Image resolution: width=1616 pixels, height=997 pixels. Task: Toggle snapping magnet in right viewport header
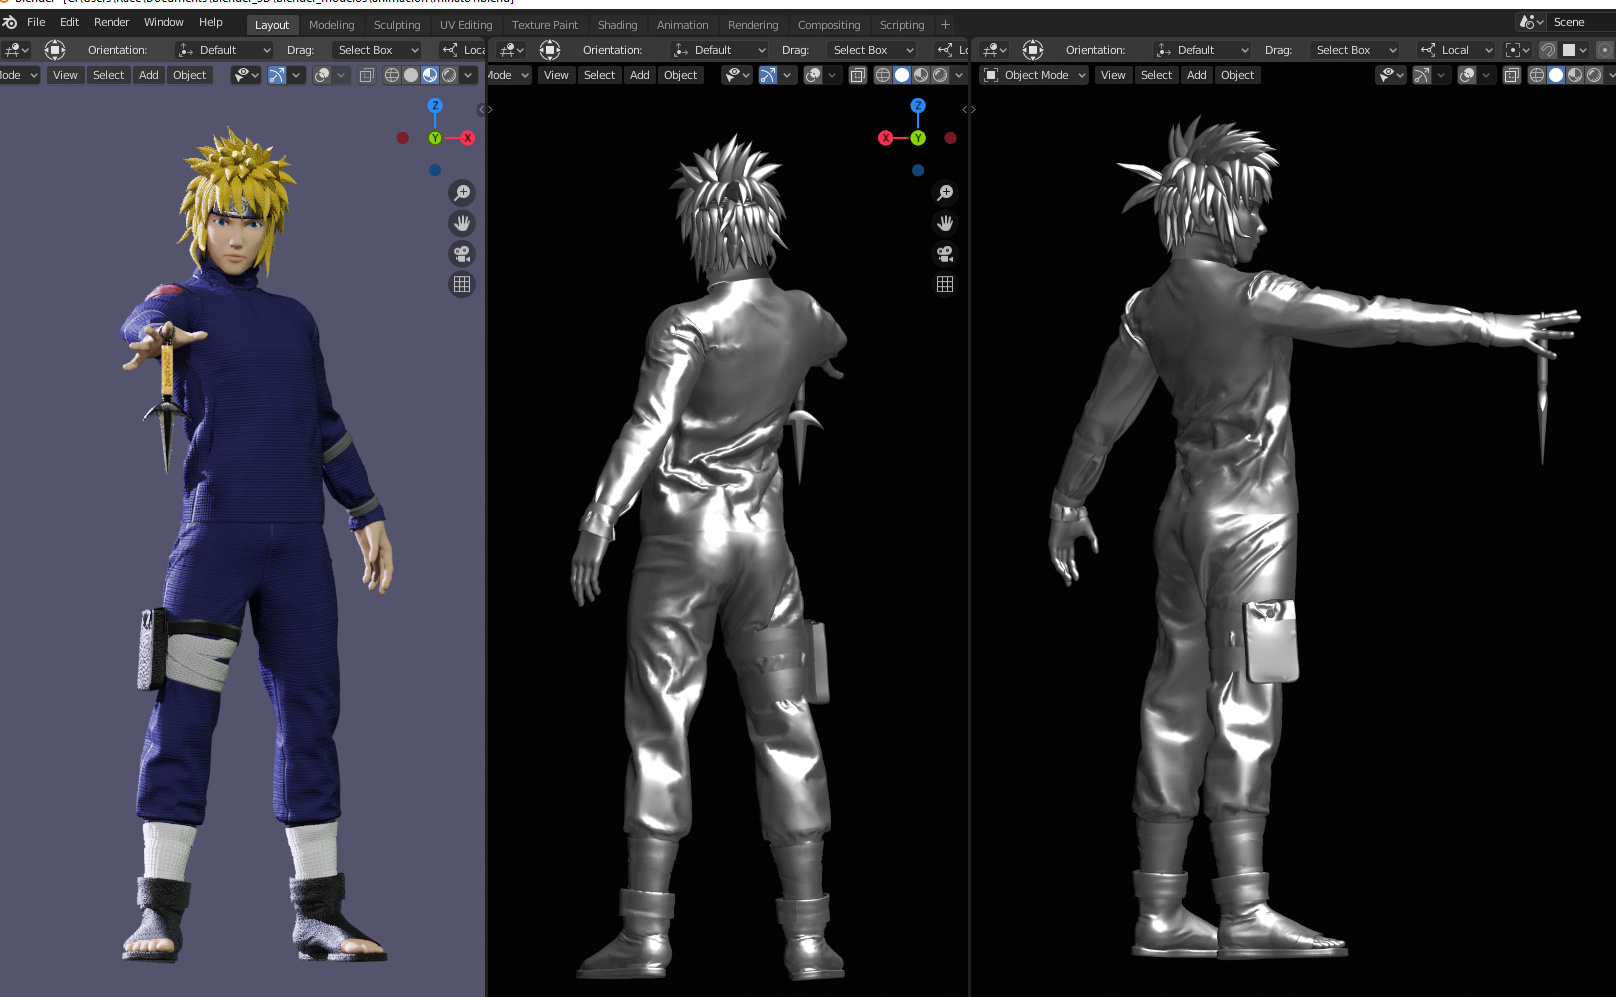pyautogui.click(x=1548, y=50)
